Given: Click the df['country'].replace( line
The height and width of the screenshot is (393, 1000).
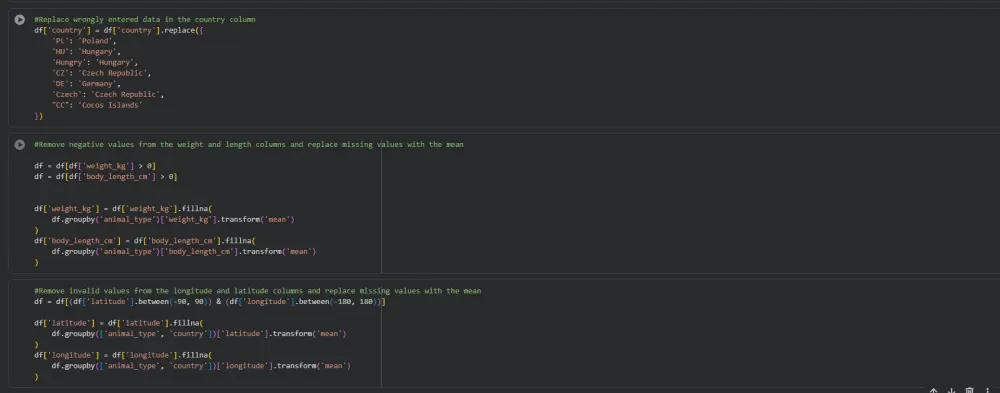Looking at the screenshot, I should [x=119, y=30].
